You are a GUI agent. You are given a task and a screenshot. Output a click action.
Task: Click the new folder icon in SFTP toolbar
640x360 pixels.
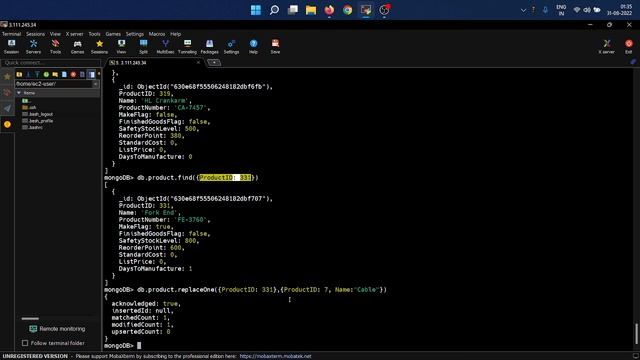point(55,74)
